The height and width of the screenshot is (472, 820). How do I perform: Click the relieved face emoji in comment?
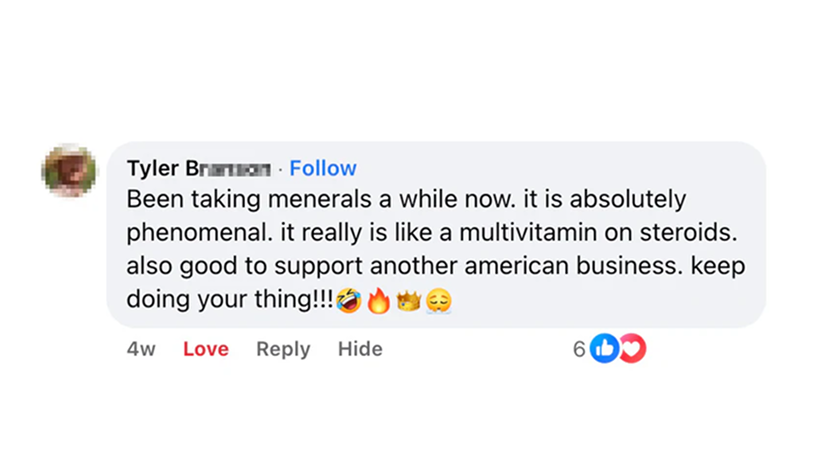pos(439,300)
